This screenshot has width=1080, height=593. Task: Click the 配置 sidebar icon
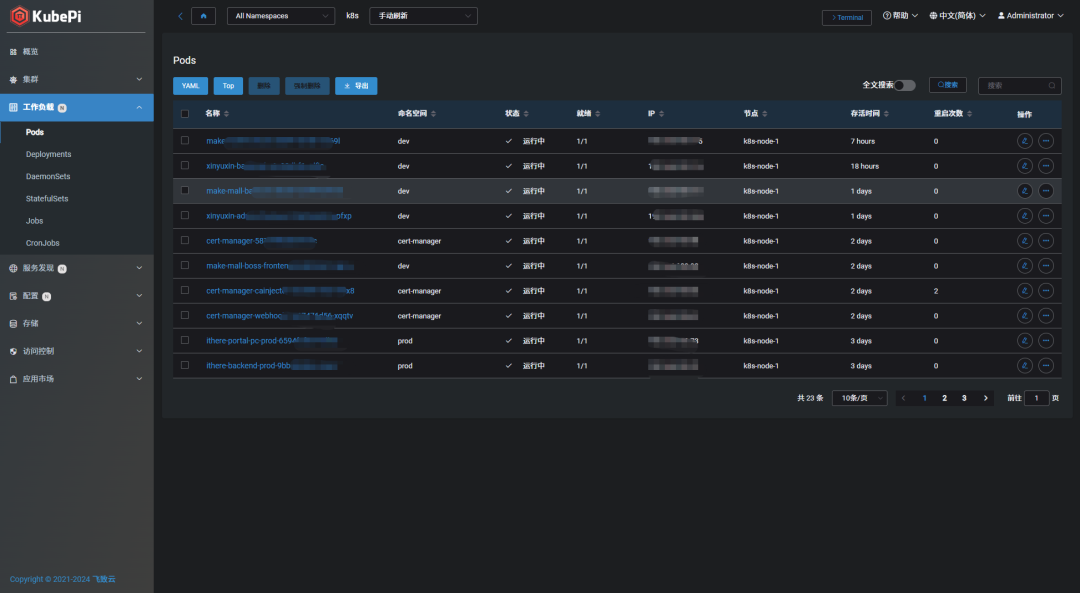pos(13,296)
